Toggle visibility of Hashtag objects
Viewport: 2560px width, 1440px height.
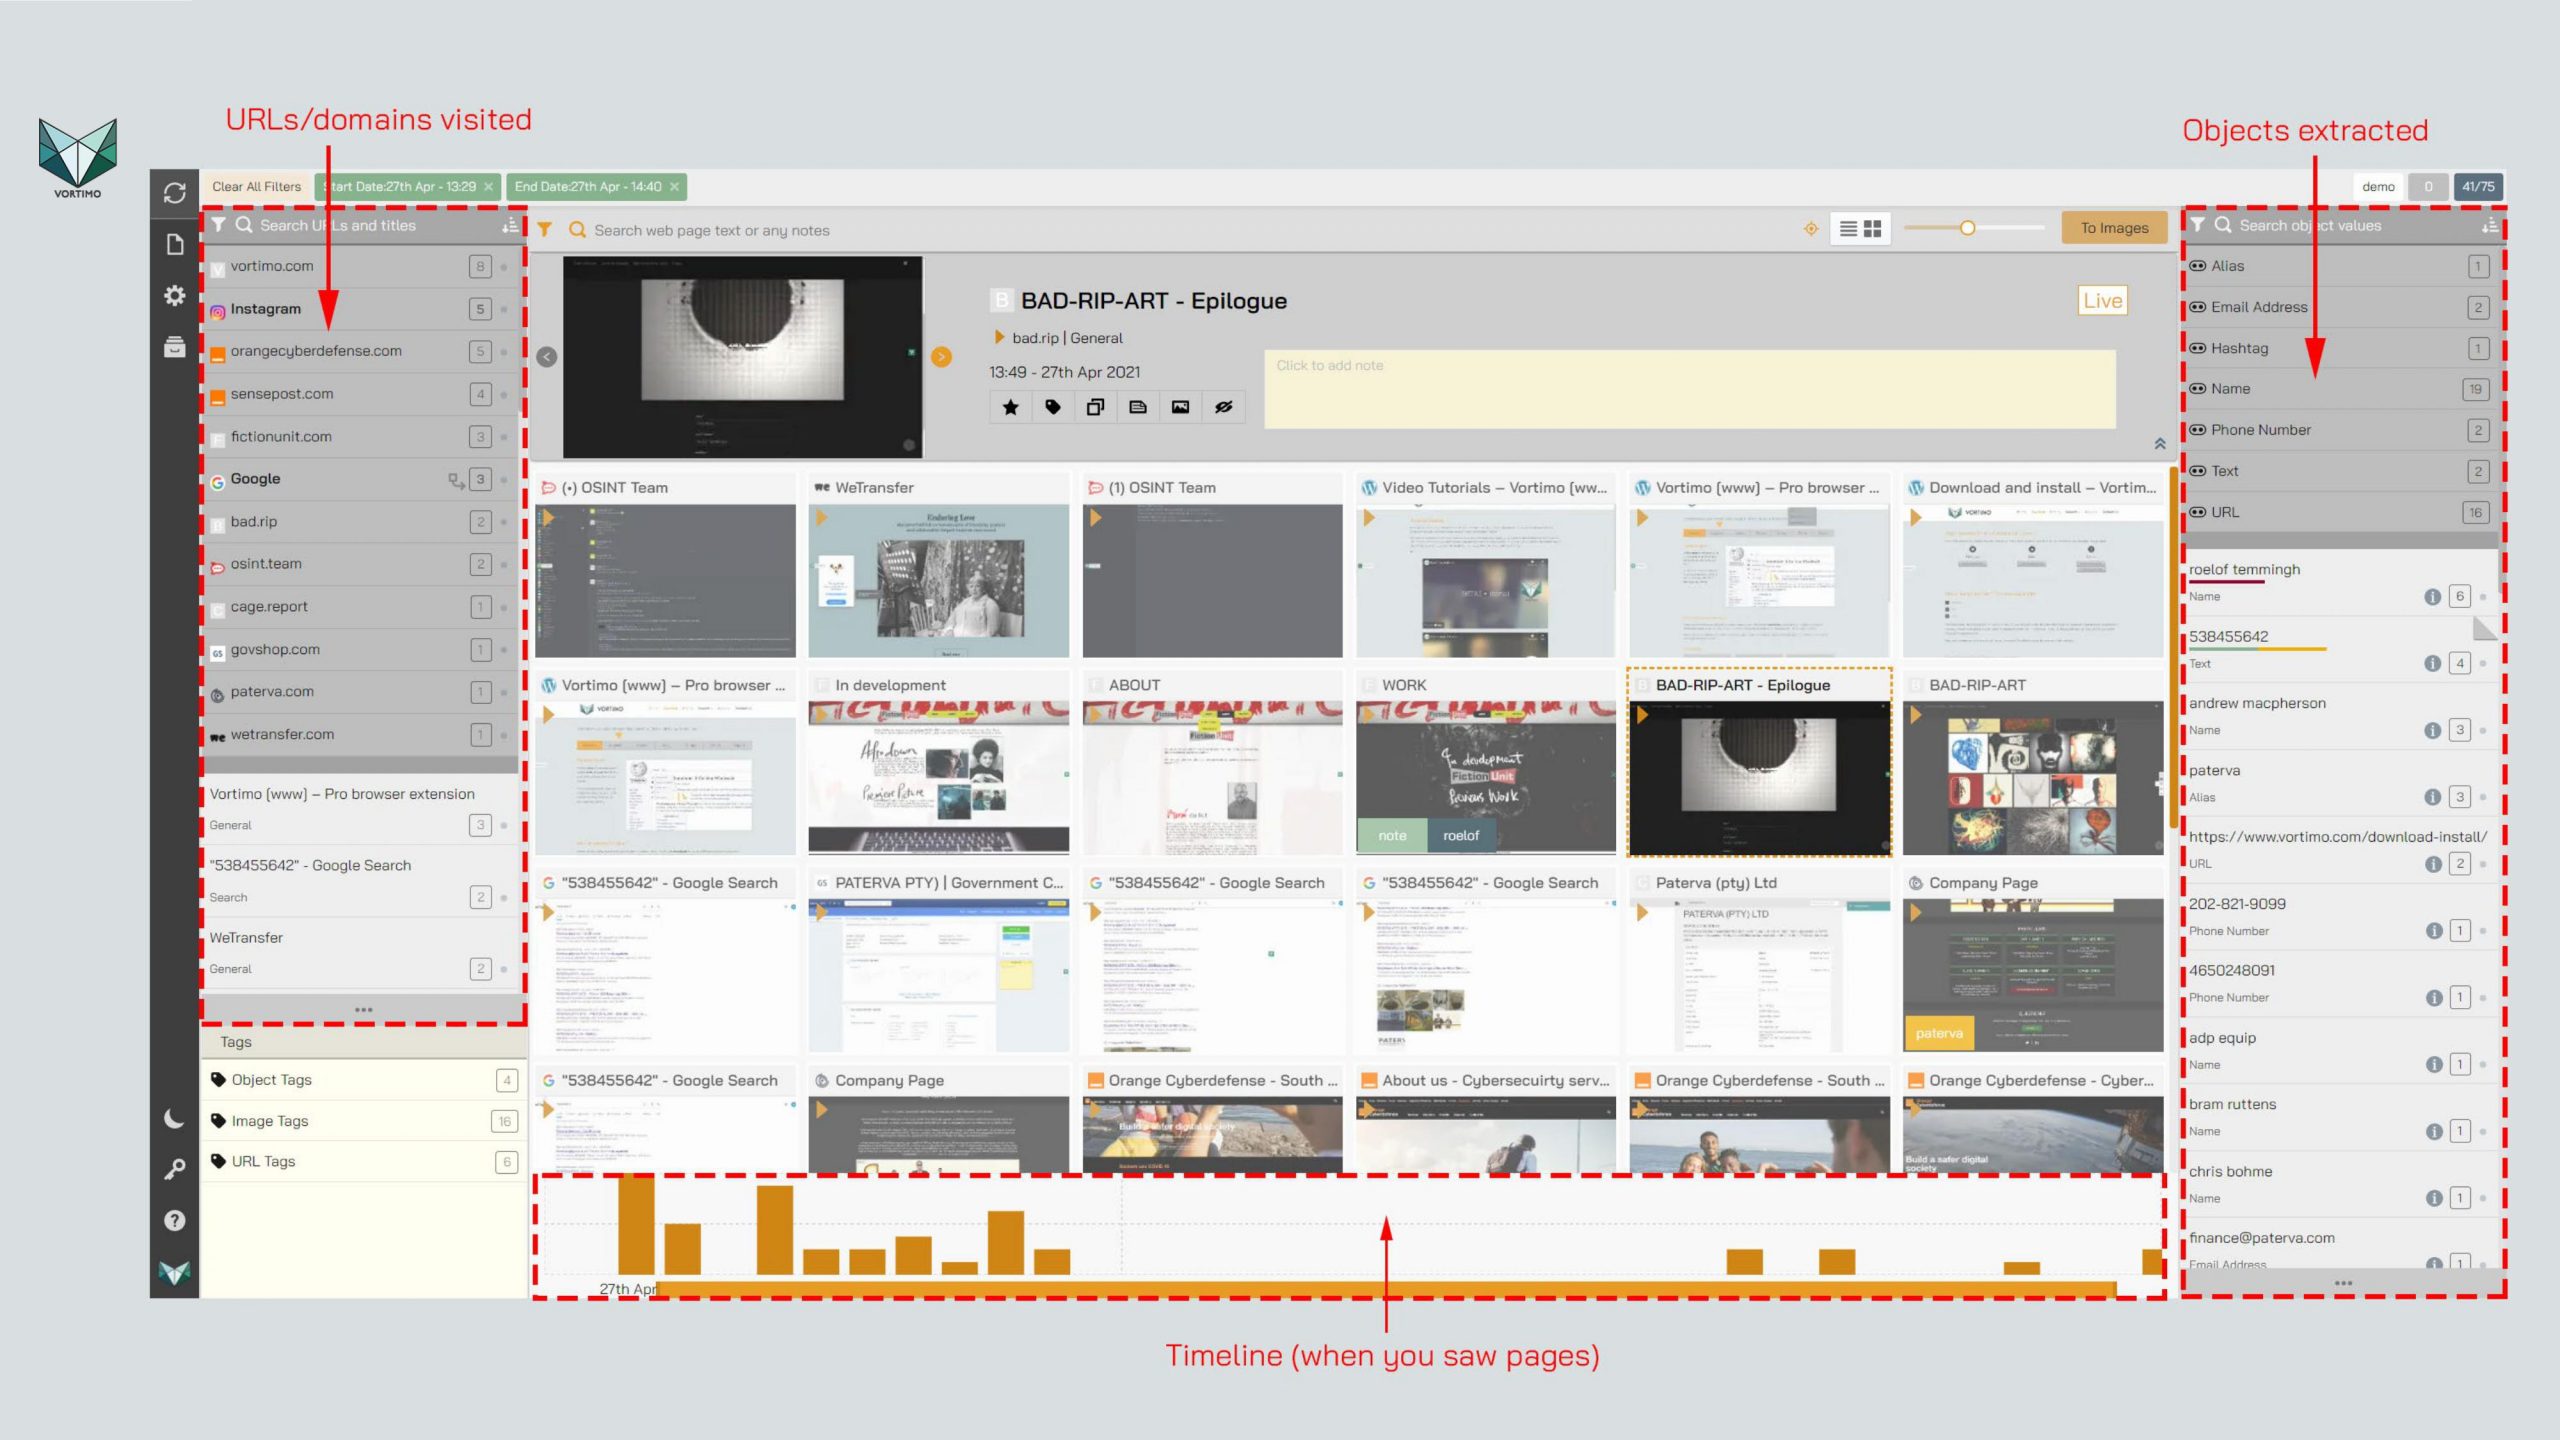point(2198,348)
